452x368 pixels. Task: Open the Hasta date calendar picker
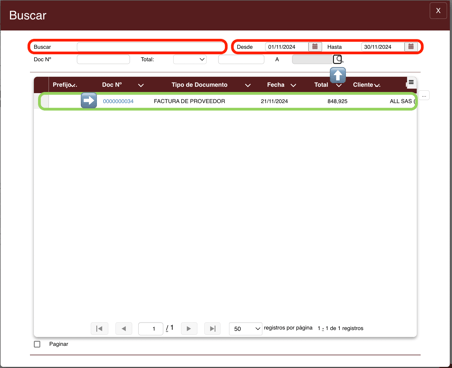[x=411, y=47]
